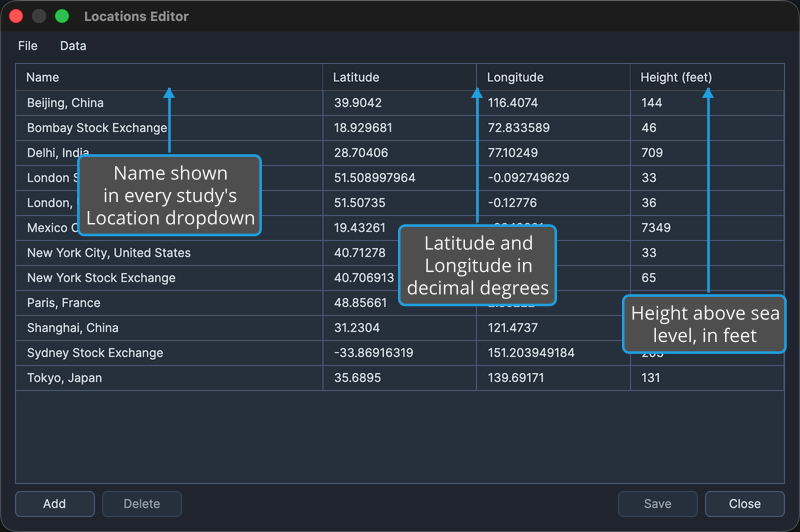Select the Bombay Stock Exchange name cell
Viewport: 800px width, 532px height.
169,128
